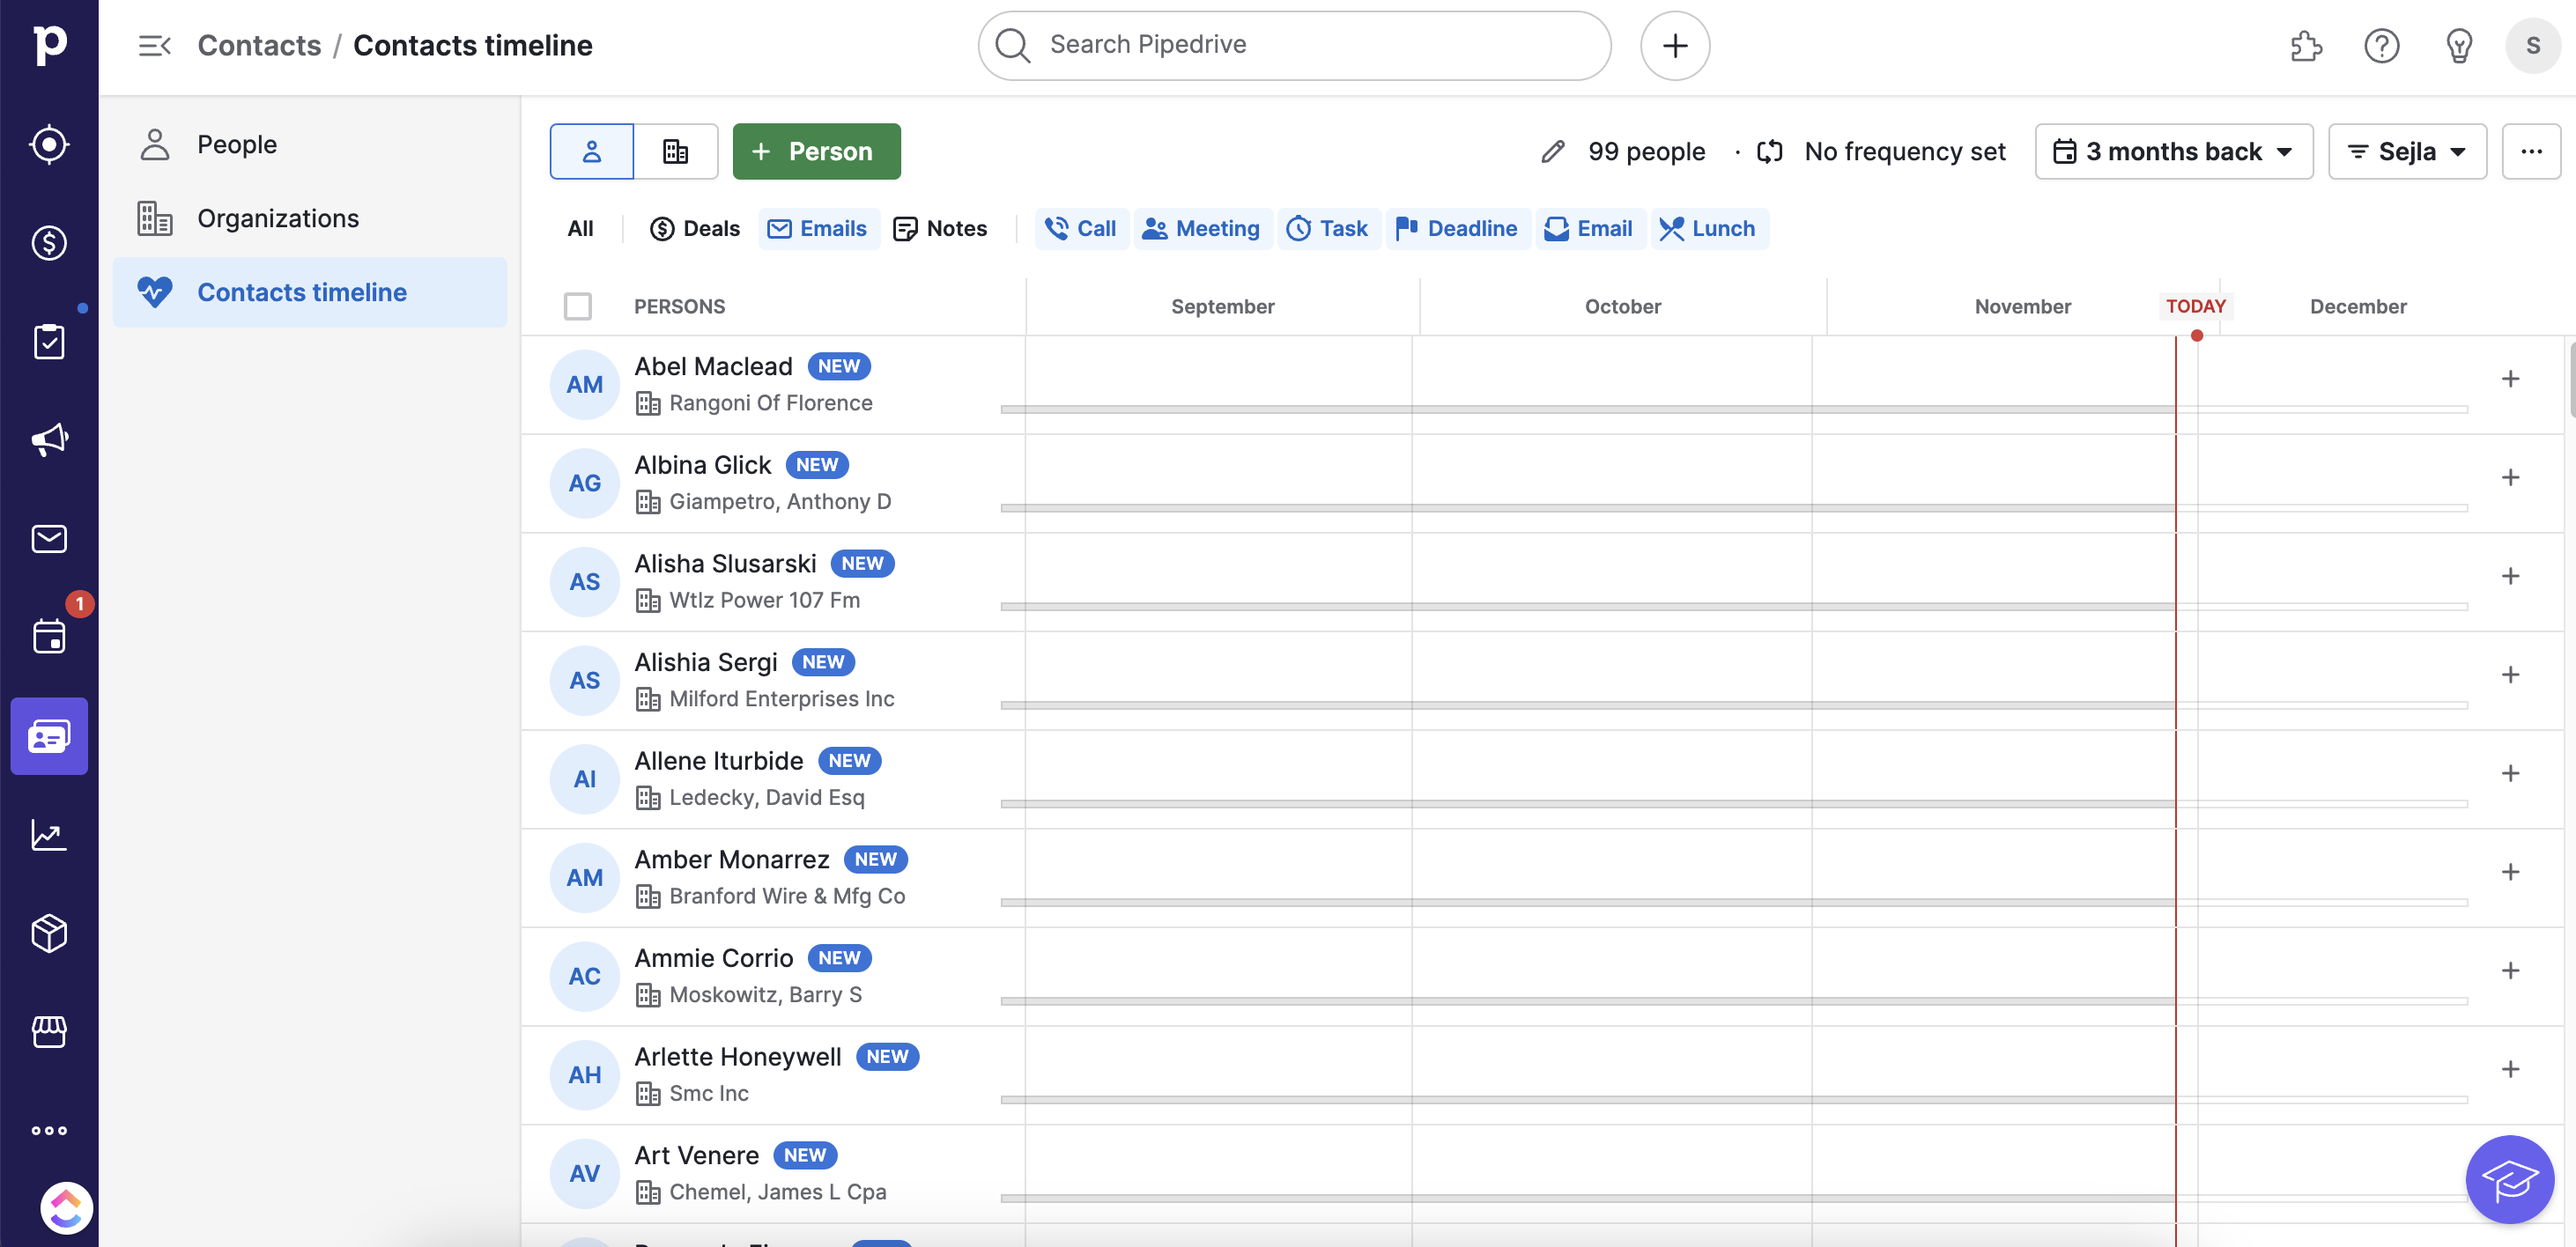Click the green + Person button
The height and width of the screenshot is (1247, 2576).
[816, 151]
